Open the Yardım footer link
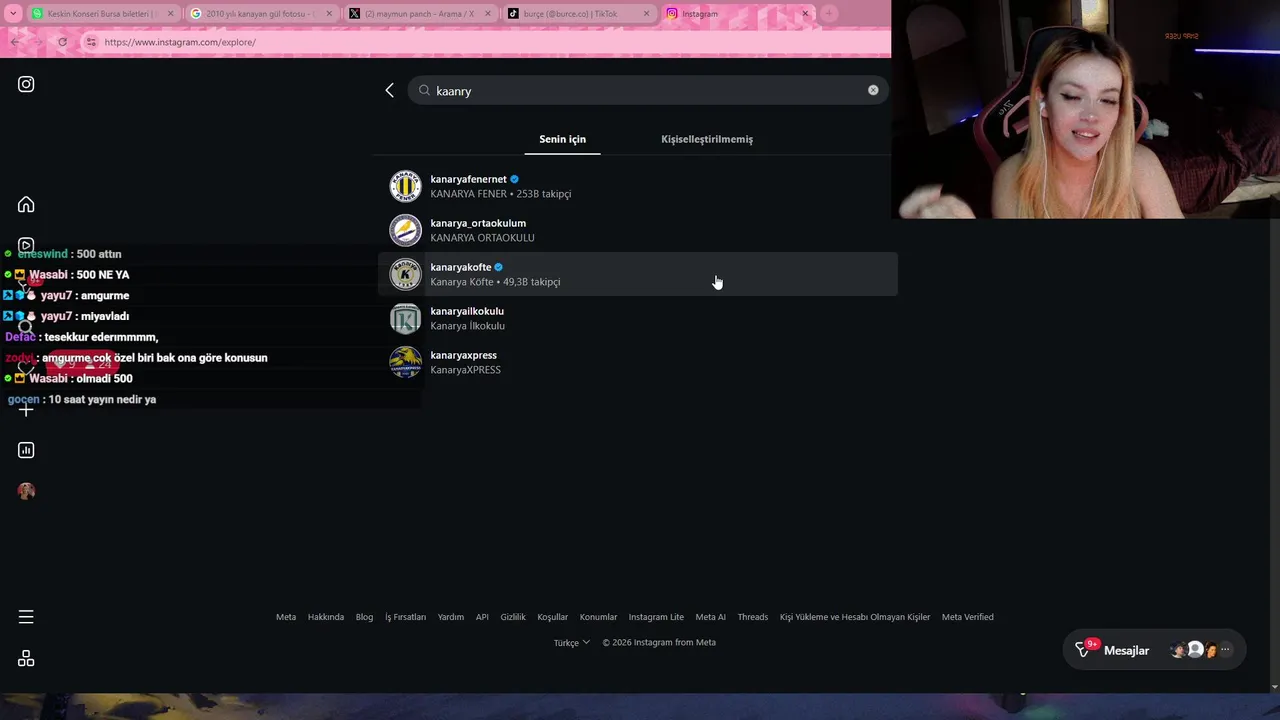Viewport: 1280px width, 720px height. [451, 617]
